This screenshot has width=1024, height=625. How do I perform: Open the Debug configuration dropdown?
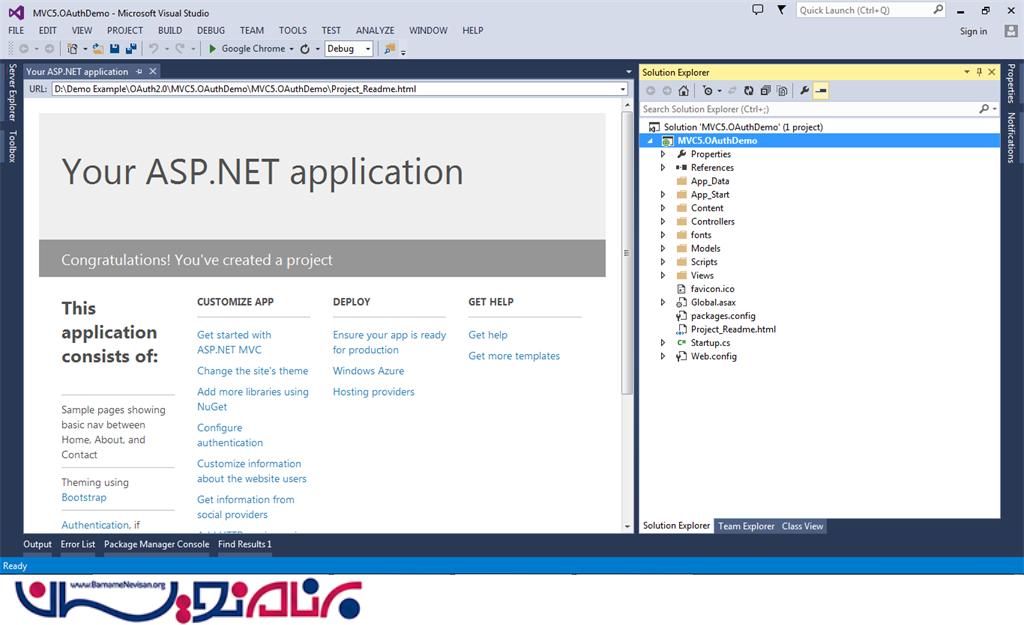(x=368, y=48)
